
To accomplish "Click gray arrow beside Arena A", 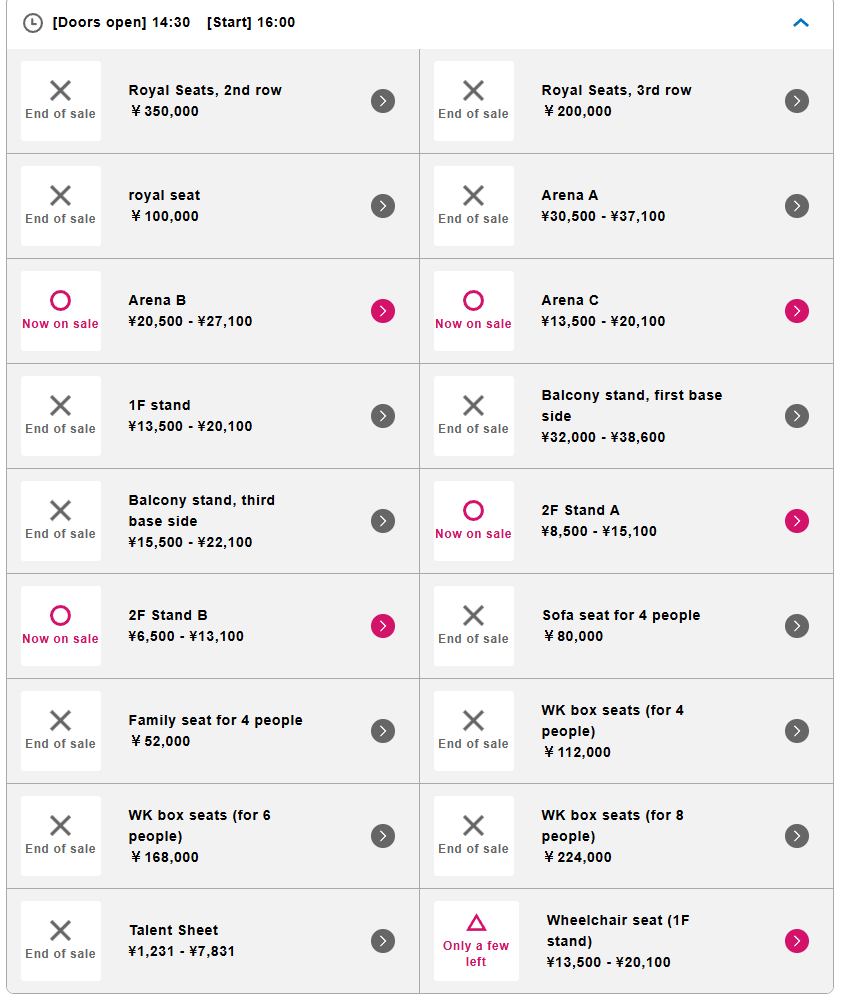I will 796,206.
